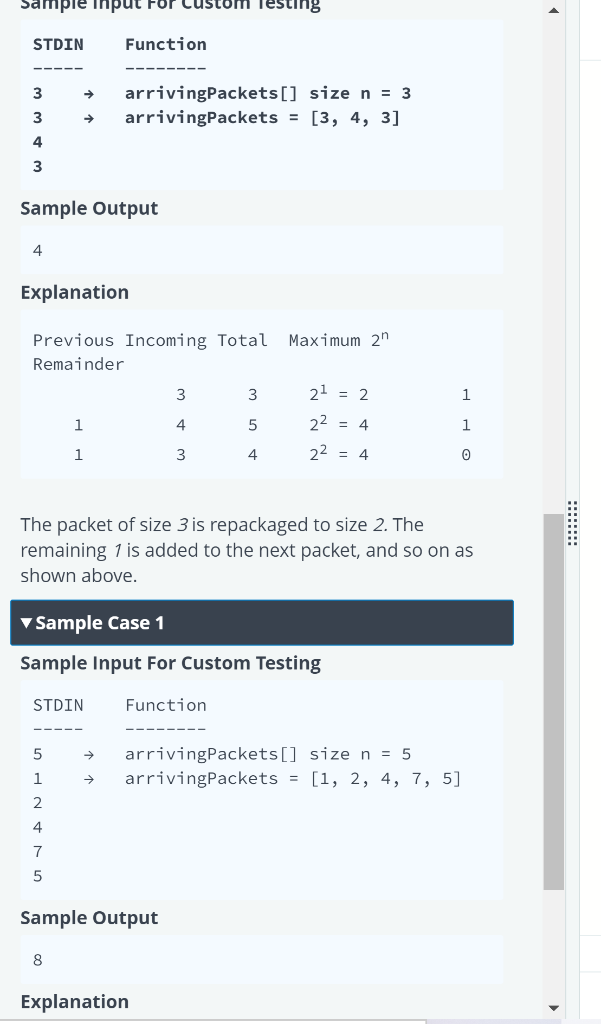Image resolution: width=601 pixels, height=1024 pixels.
Task: Click the first Sample Output heading
Action: point(89,208)
